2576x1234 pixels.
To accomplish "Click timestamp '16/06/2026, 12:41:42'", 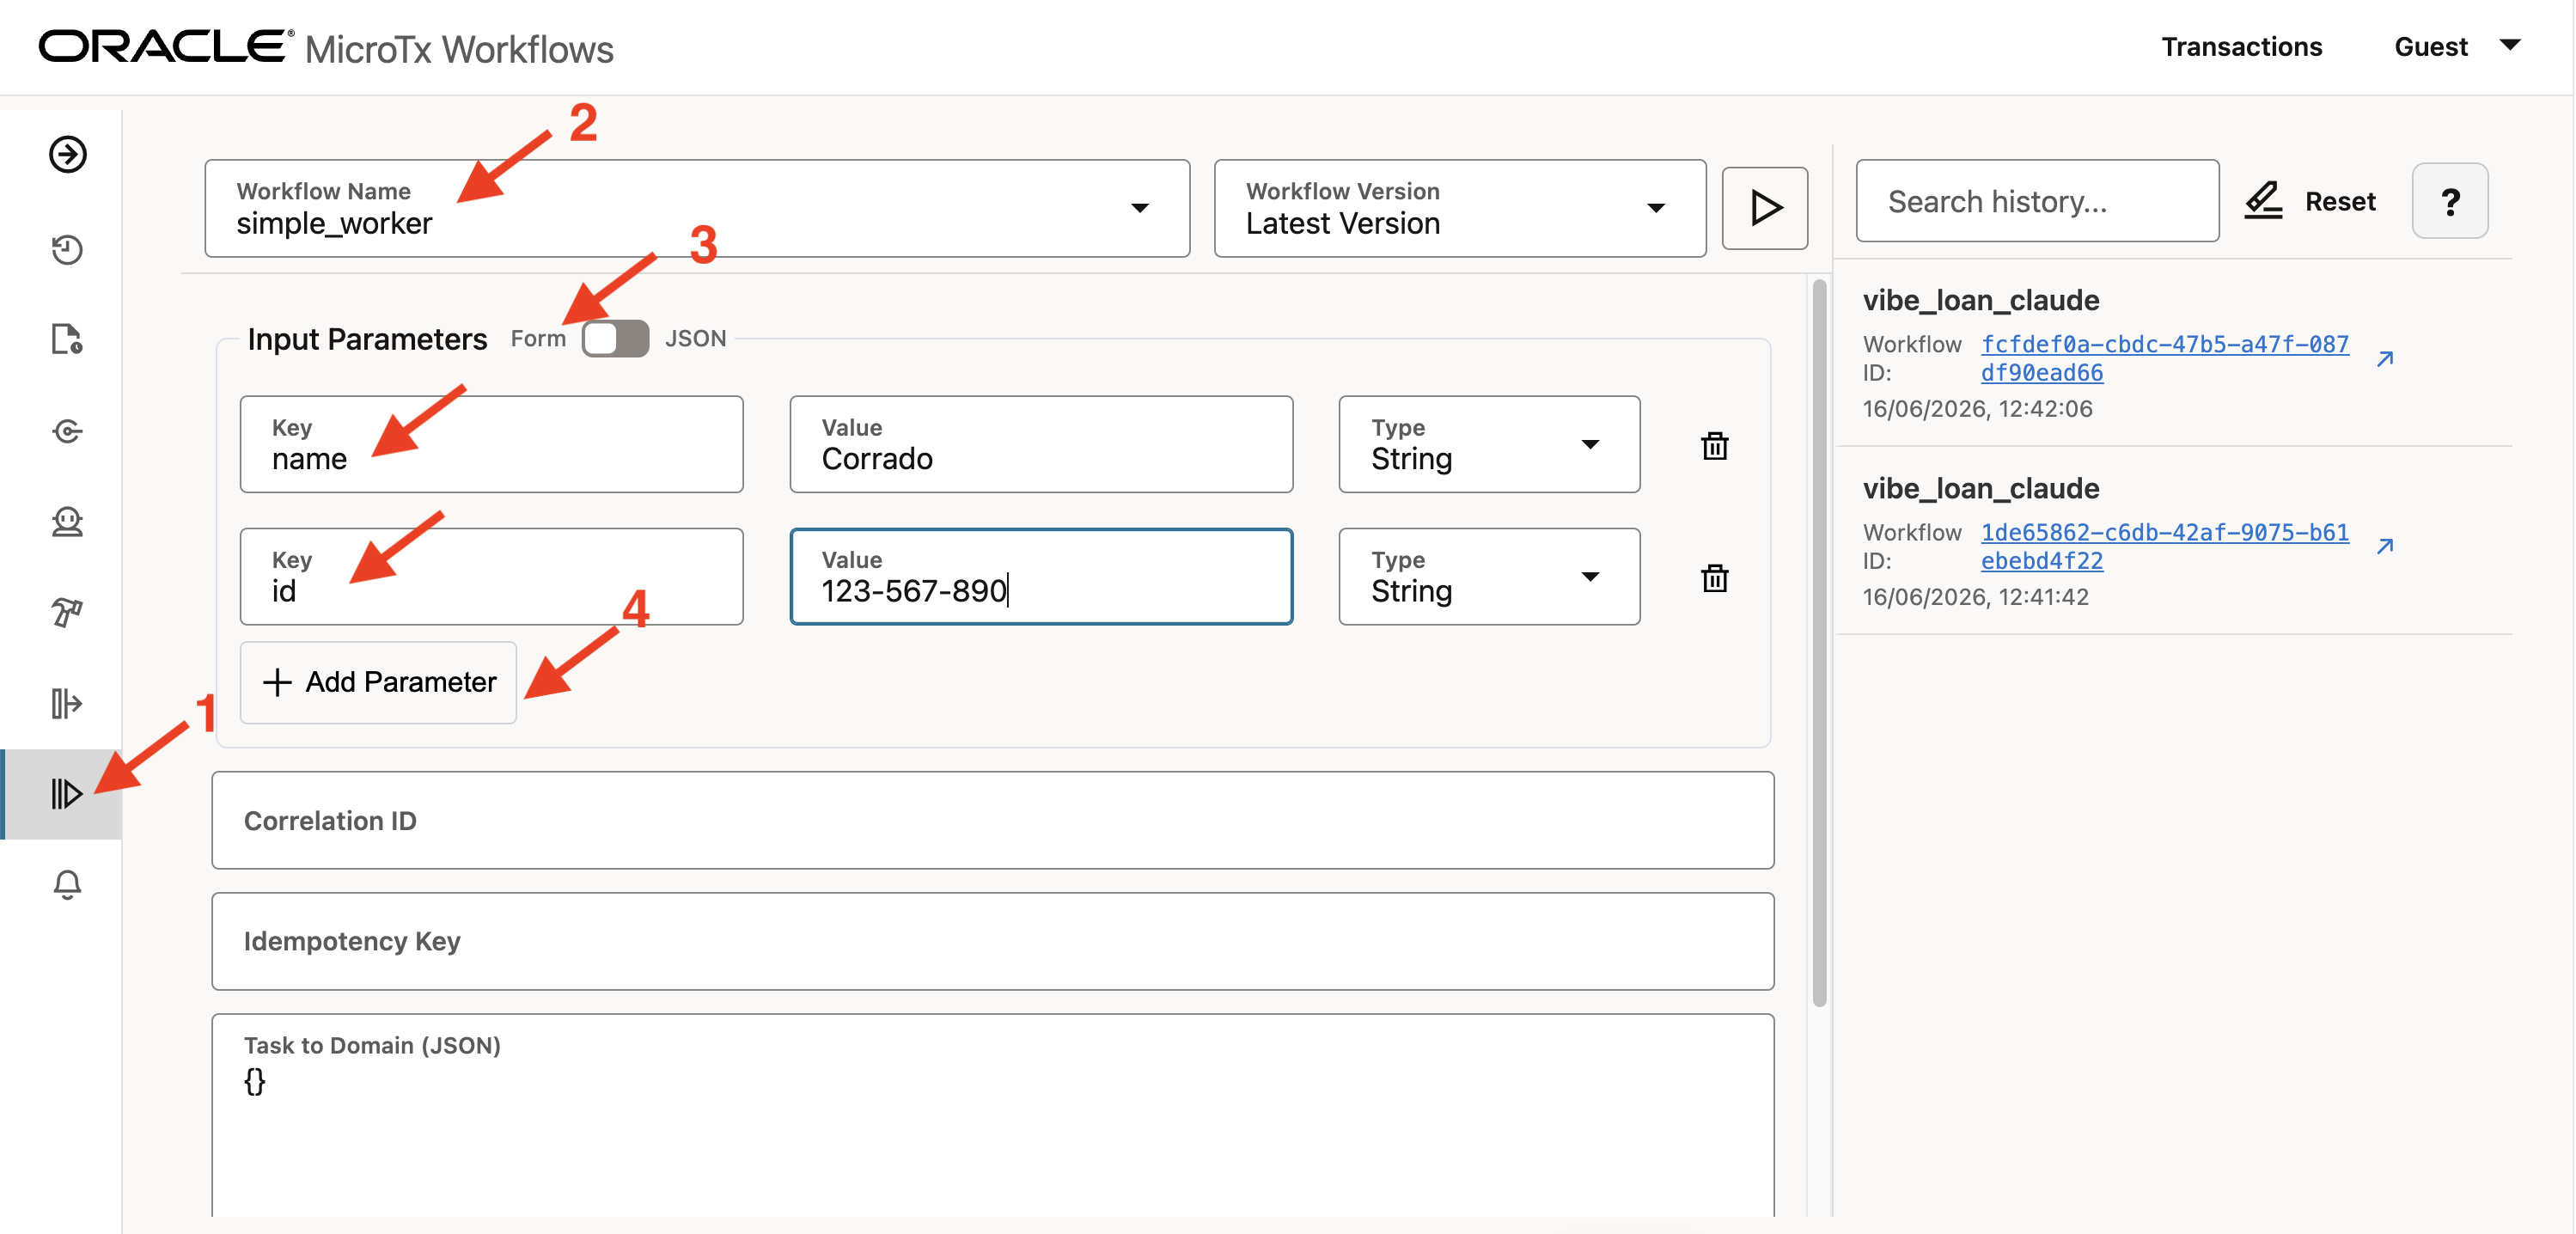I will point(1975,596).
